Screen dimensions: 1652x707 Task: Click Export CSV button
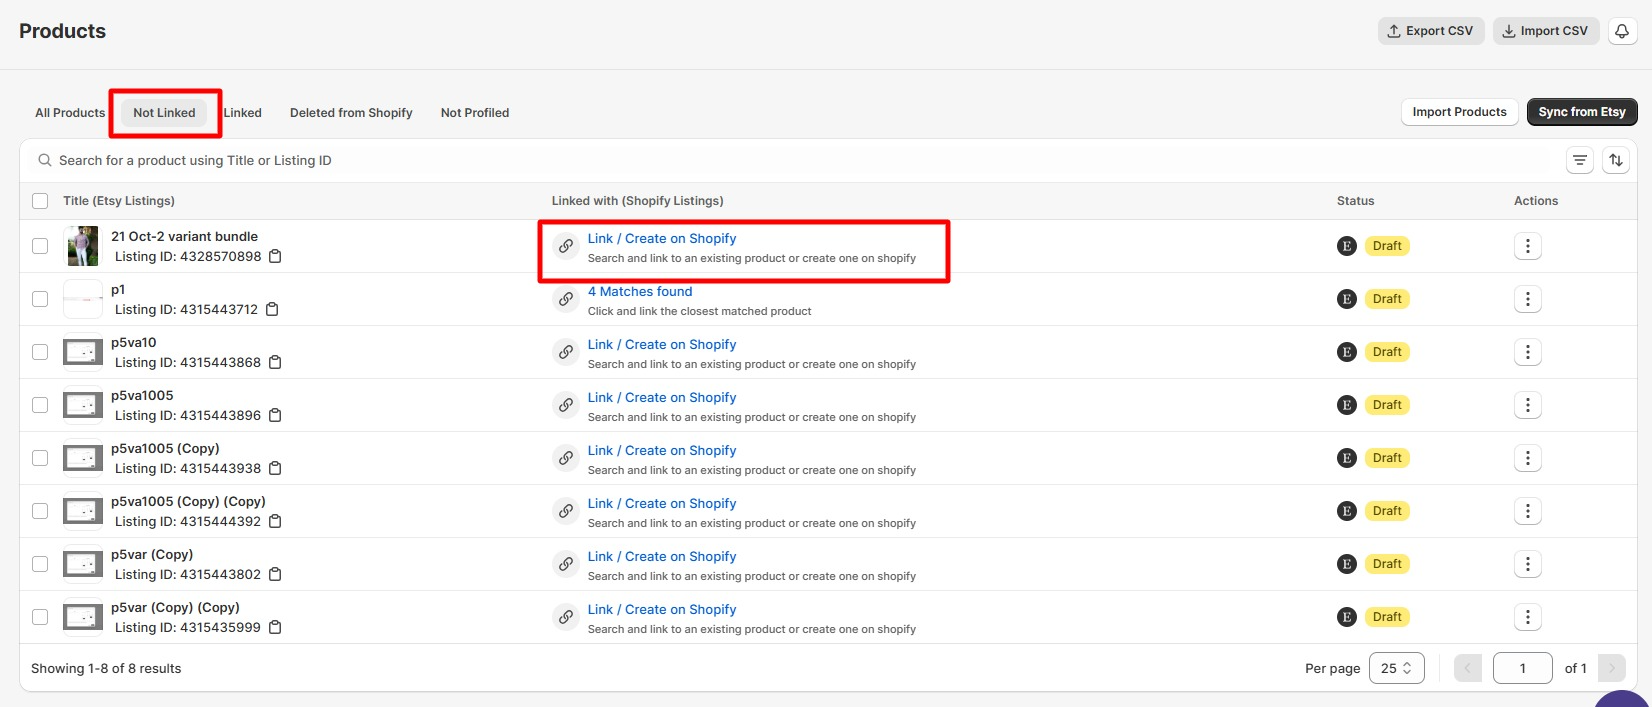(x=1431, y=31)
